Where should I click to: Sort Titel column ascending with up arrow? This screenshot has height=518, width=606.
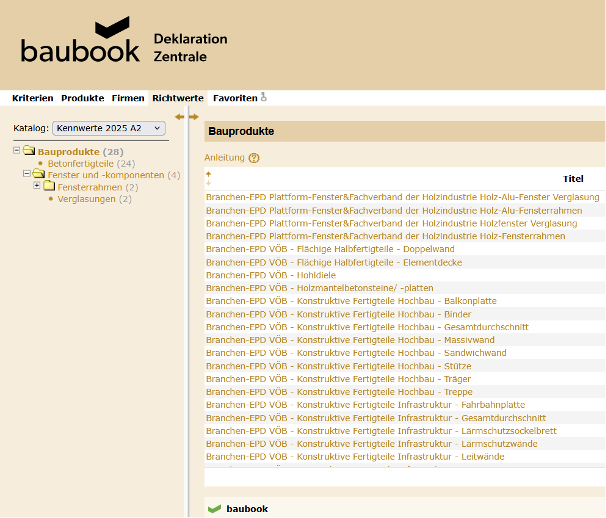tap(208, 174)
